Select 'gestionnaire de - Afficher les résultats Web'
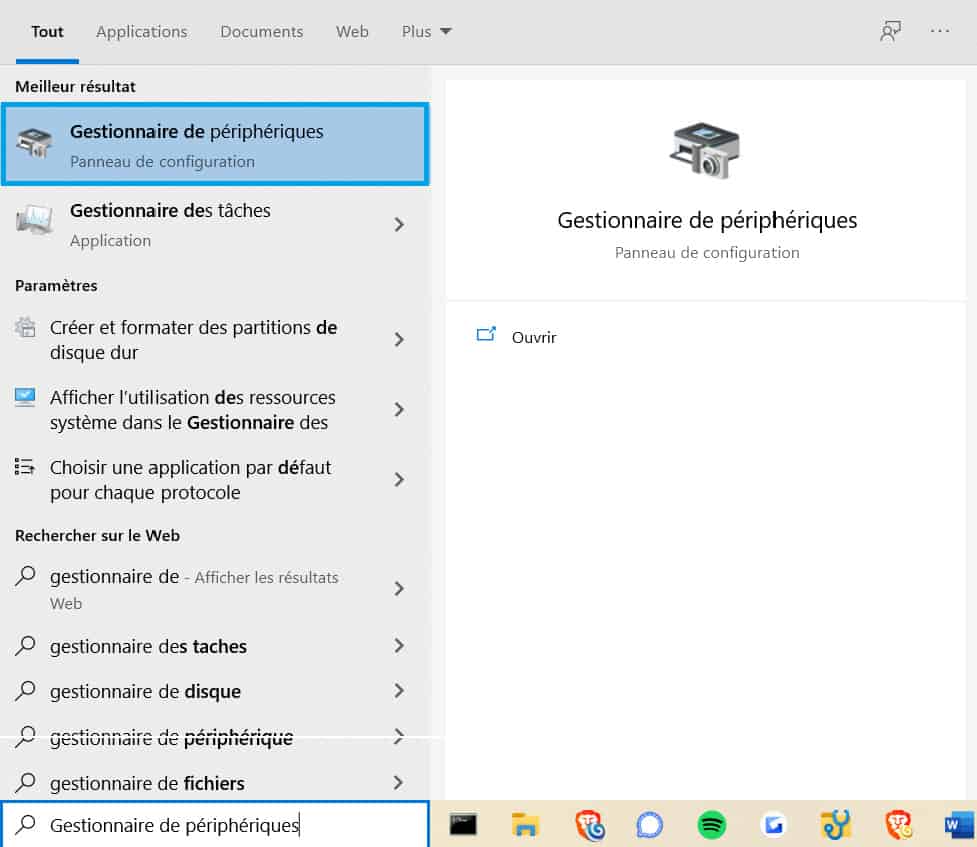Image resolution: width=977 pixels, height=847 pixels. tap(216, 588)
